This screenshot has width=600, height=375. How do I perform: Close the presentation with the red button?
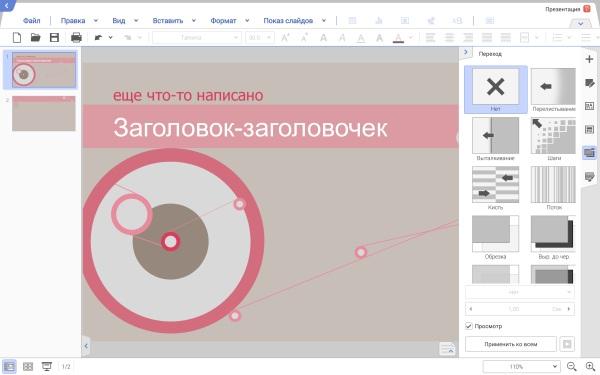tap(587, 9)
